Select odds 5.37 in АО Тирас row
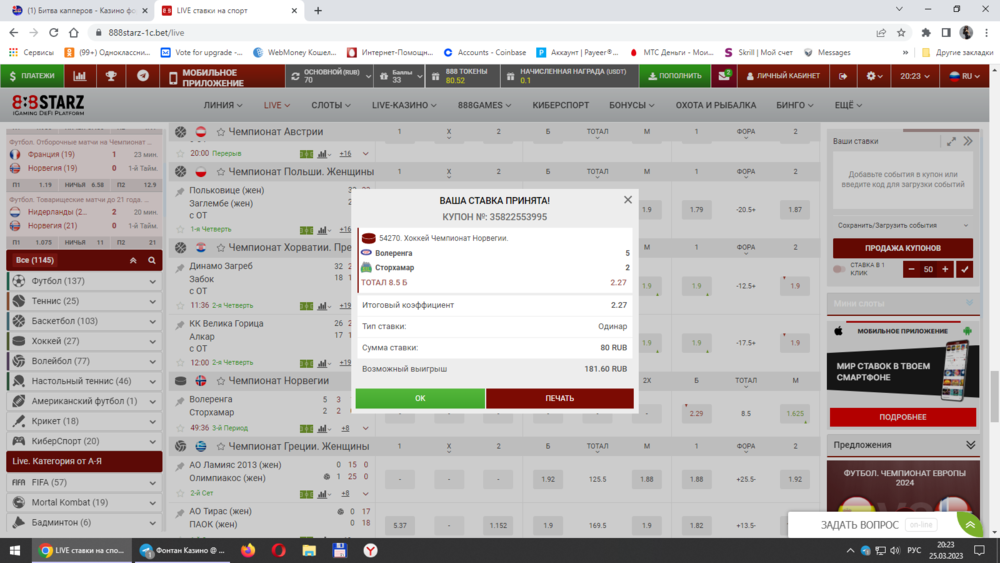 pos(400,525)
